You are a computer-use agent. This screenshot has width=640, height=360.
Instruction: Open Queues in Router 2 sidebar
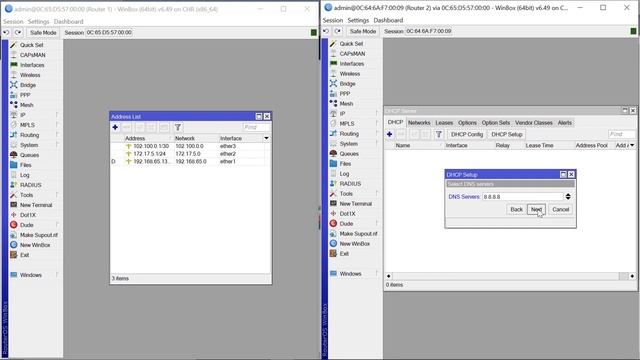349,154
